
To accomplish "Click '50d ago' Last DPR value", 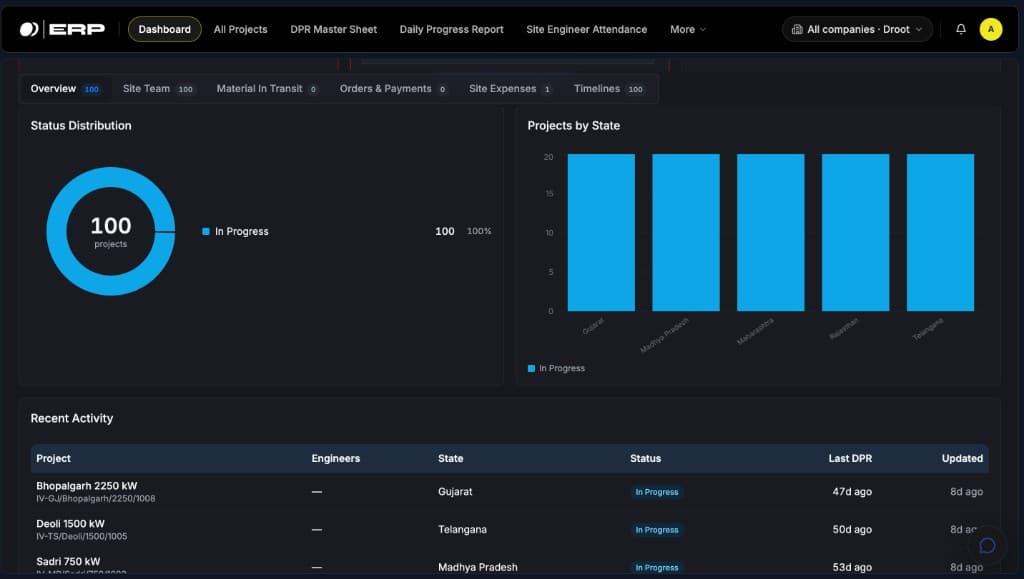I will [852, 529].
